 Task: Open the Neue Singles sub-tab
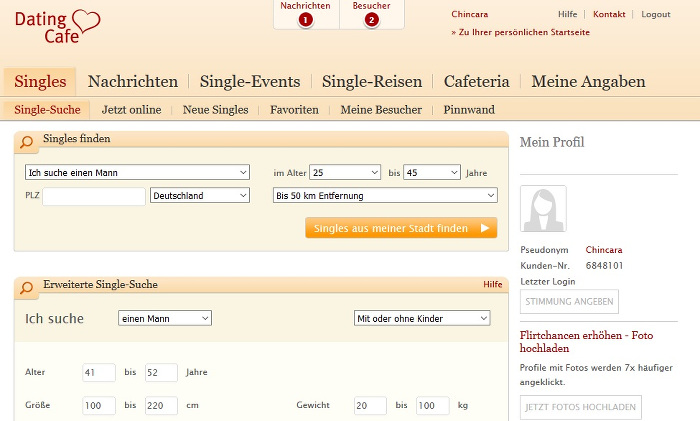click(216, 110)
